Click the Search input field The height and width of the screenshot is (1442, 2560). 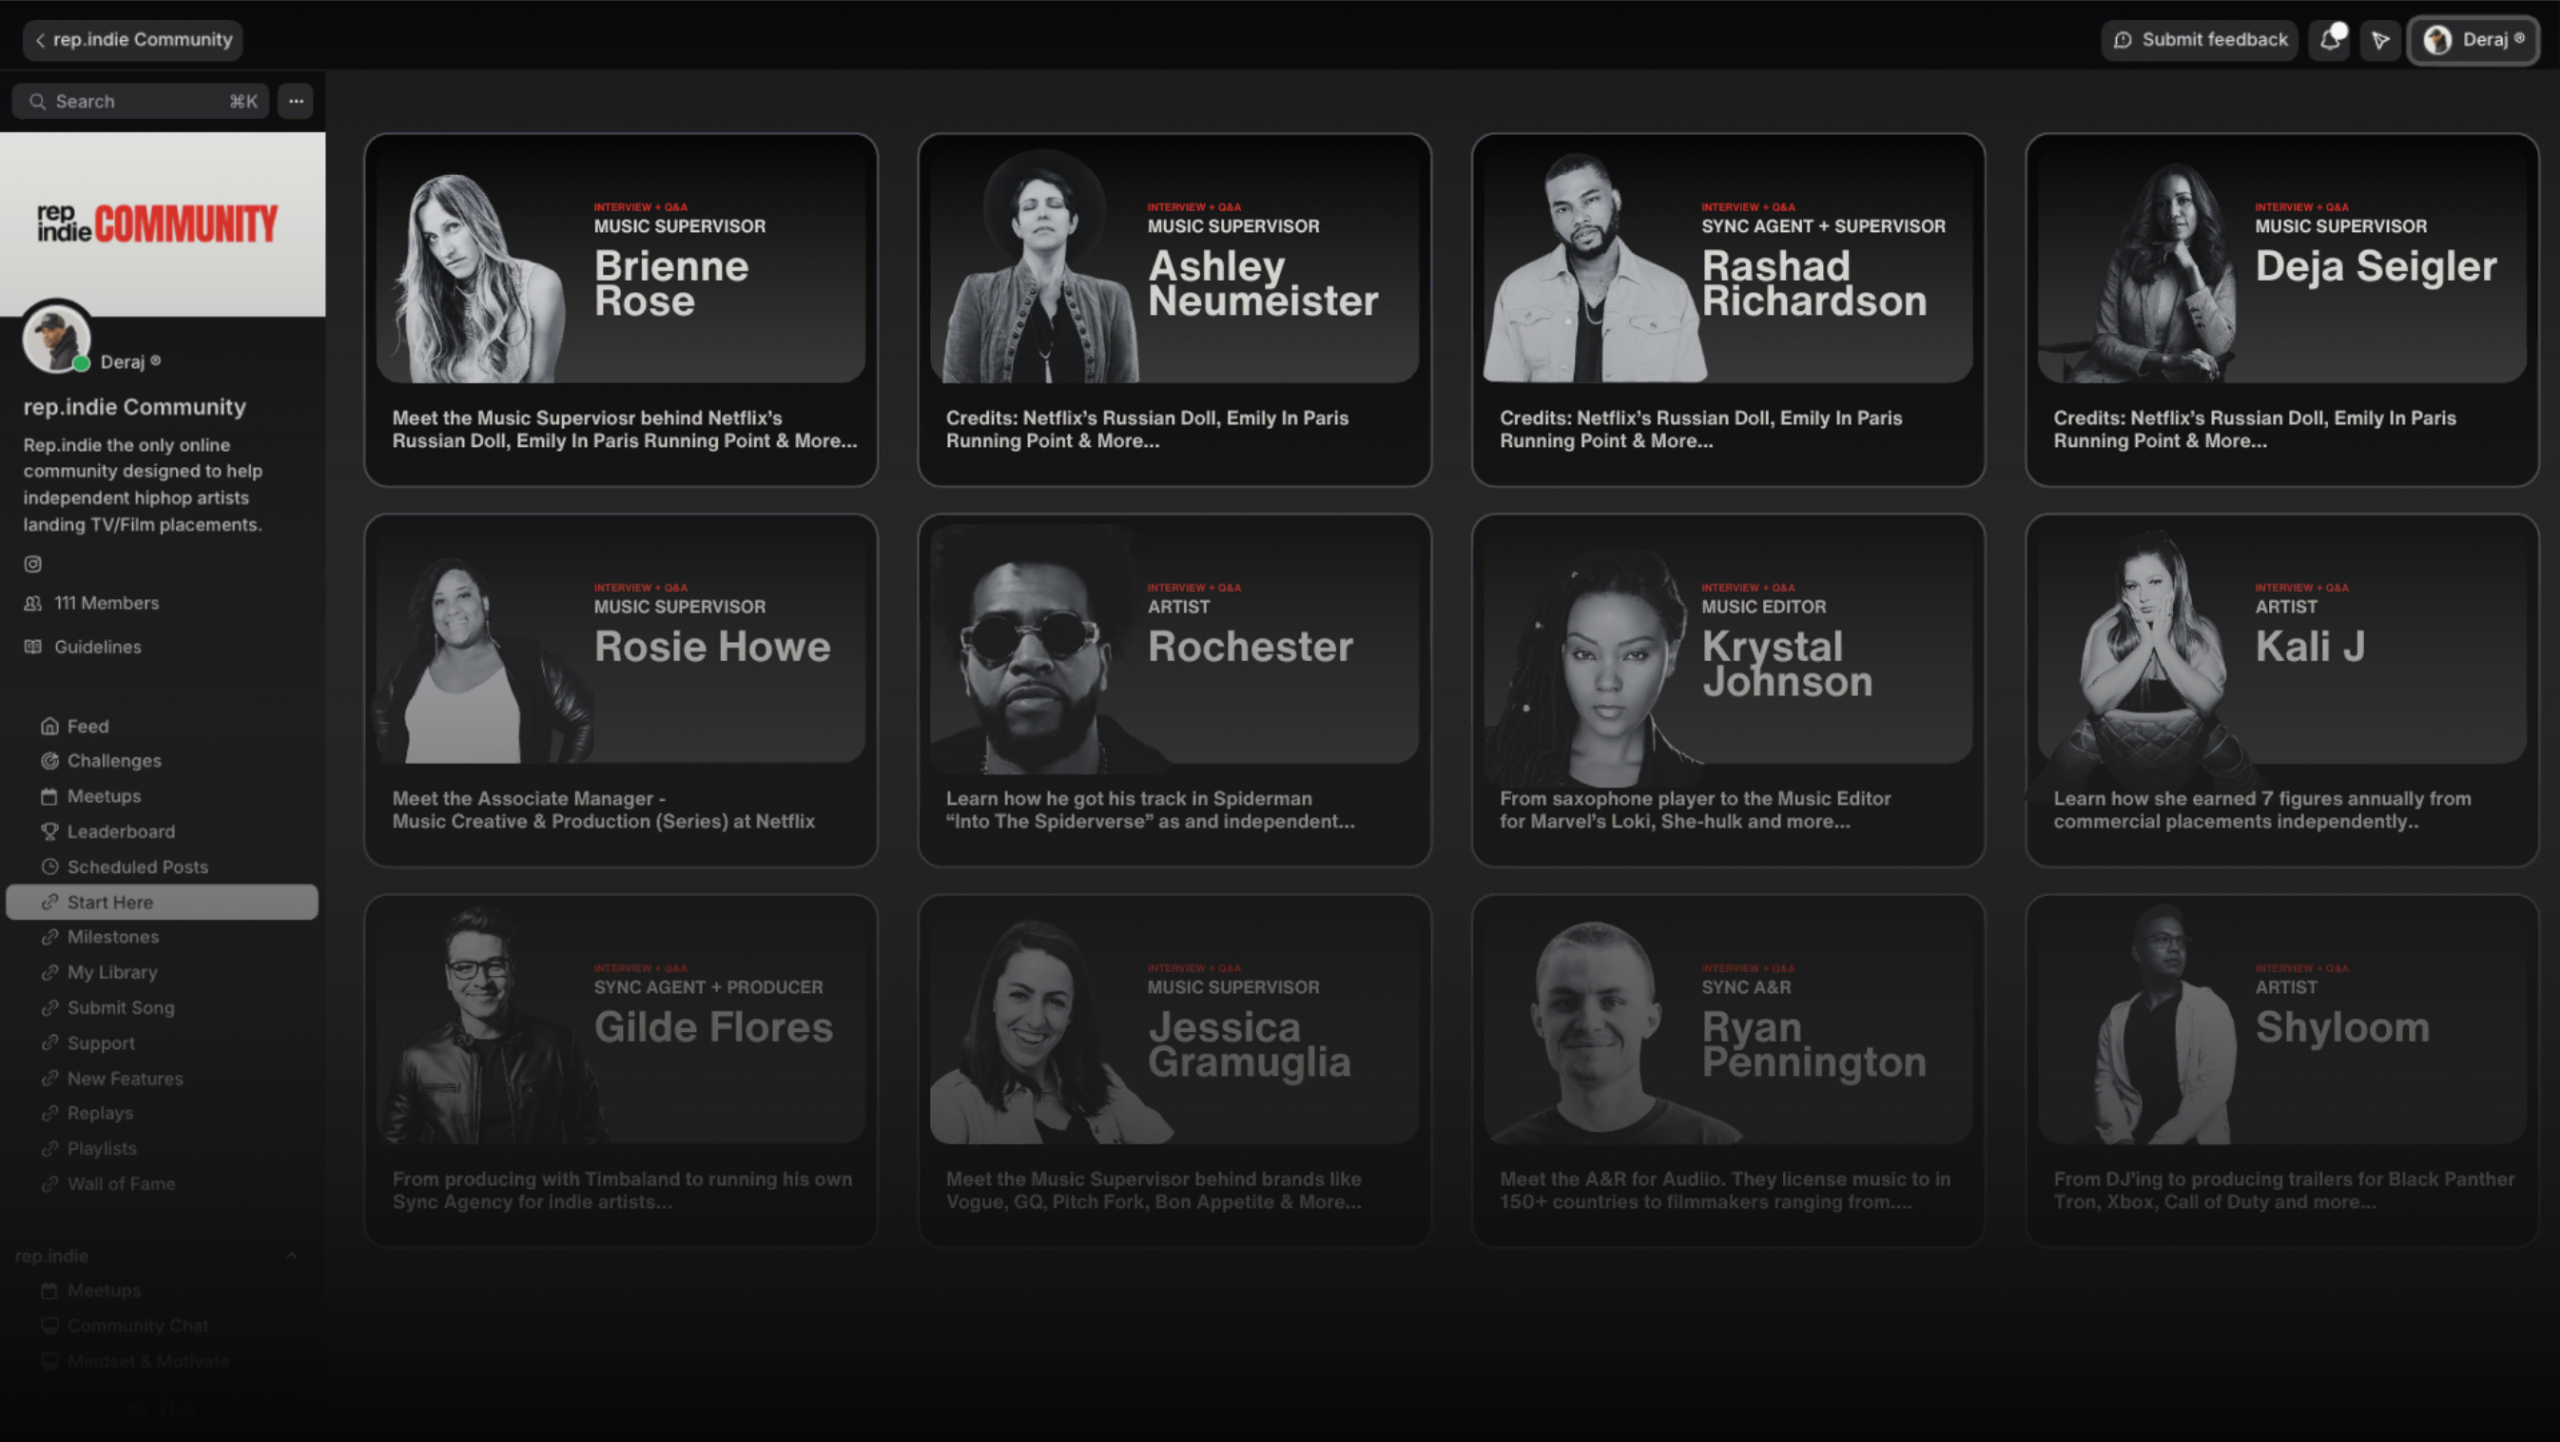click(141, 101)
